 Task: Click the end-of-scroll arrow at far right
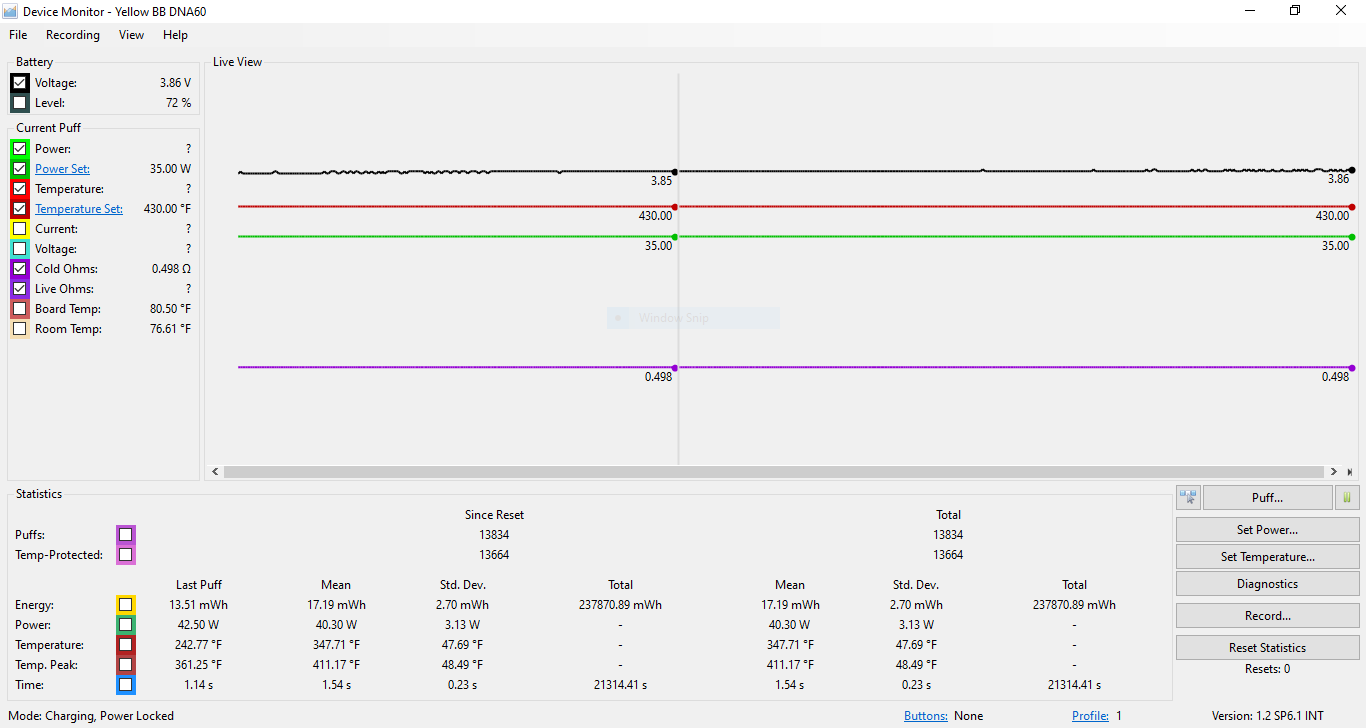click(1348, 472)
